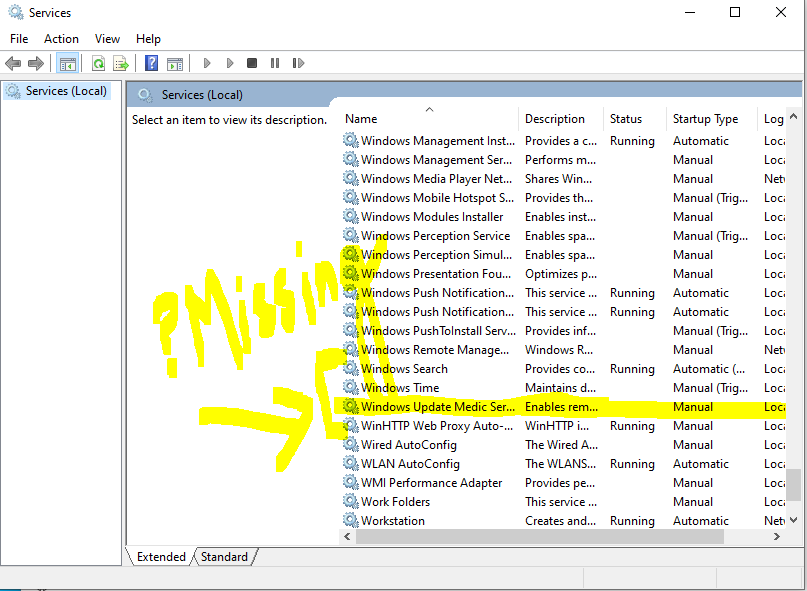Click 'Select an item to view its description' text
This screenshot has width=807, height=591.
(x=230, y=120)
